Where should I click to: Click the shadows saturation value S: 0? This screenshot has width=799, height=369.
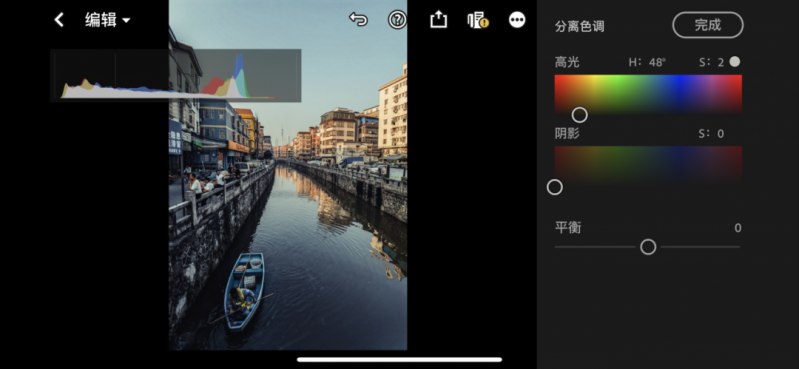(x=711, y=134)
